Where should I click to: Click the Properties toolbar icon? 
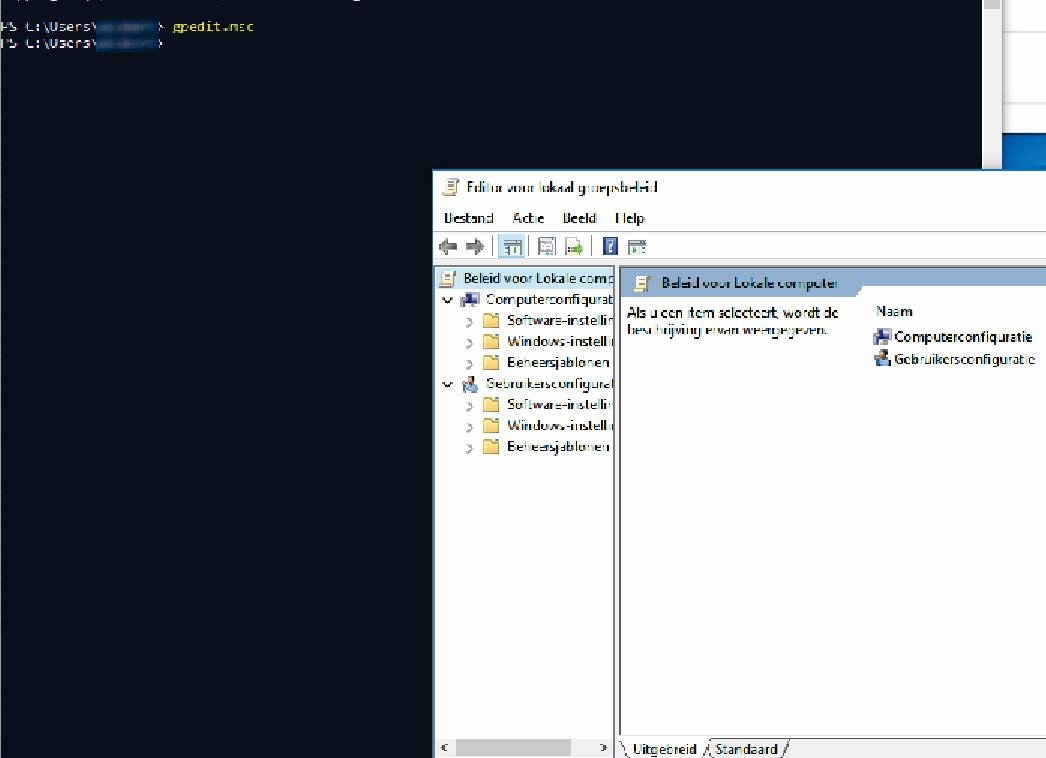click(x=546, y=247)
